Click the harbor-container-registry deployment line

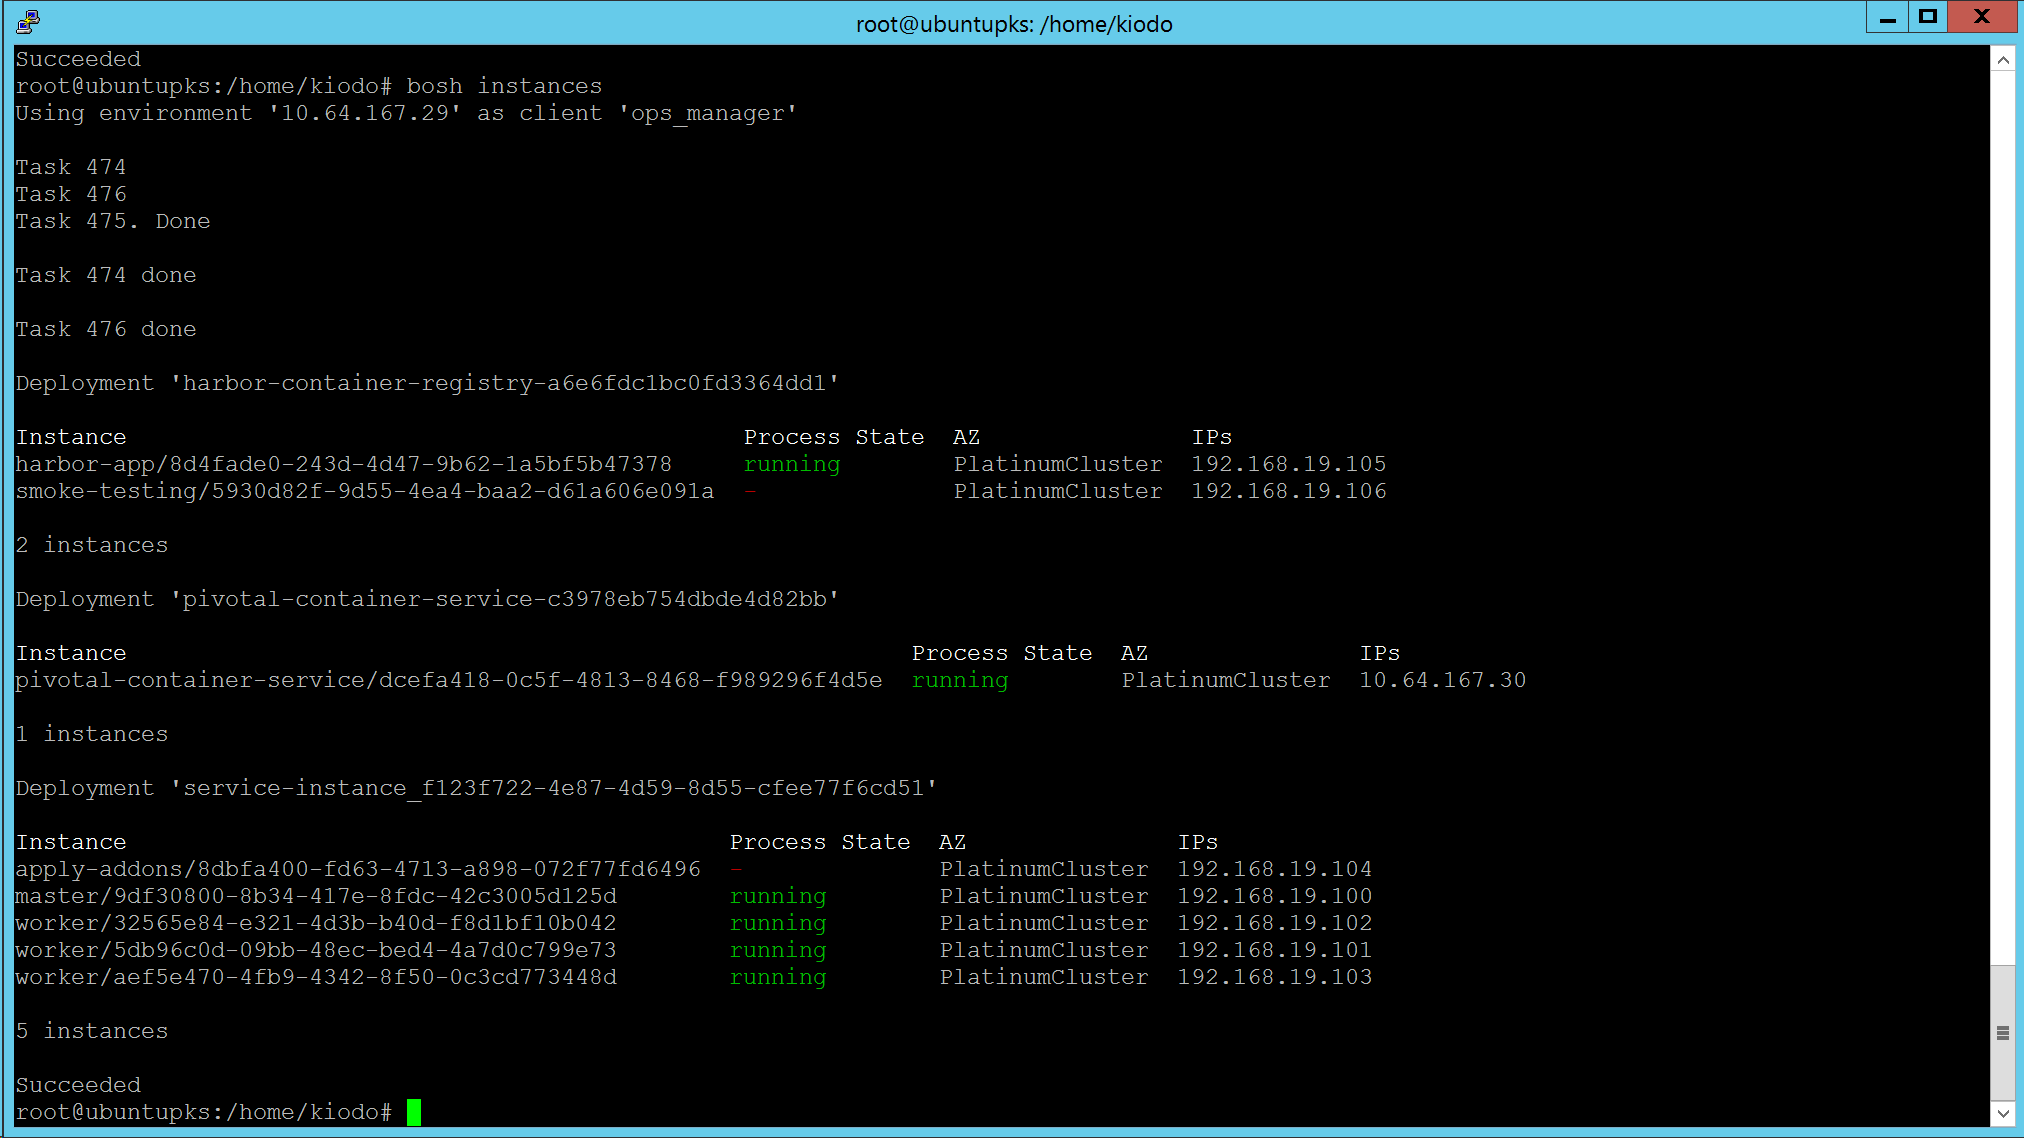[427, 383]
